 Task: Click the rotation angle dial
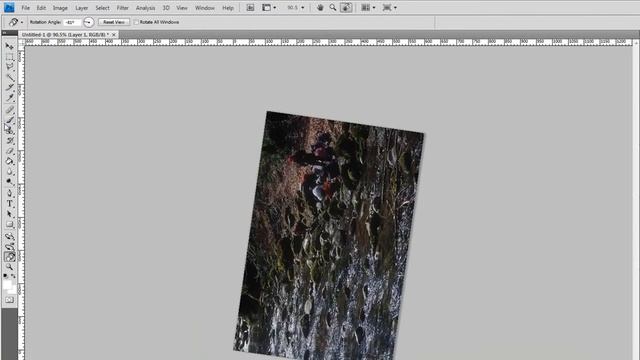[89, 22]
